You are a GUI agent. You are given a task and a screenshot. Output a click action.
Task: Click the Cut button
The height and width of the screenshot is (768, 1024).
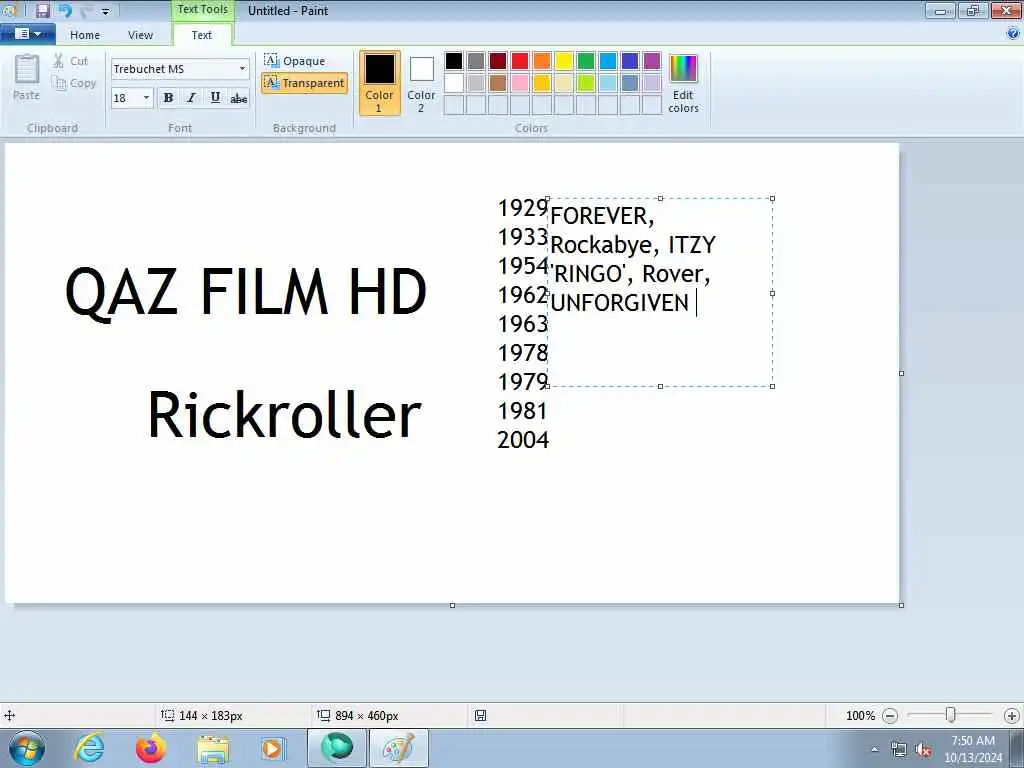pos(71,61)
